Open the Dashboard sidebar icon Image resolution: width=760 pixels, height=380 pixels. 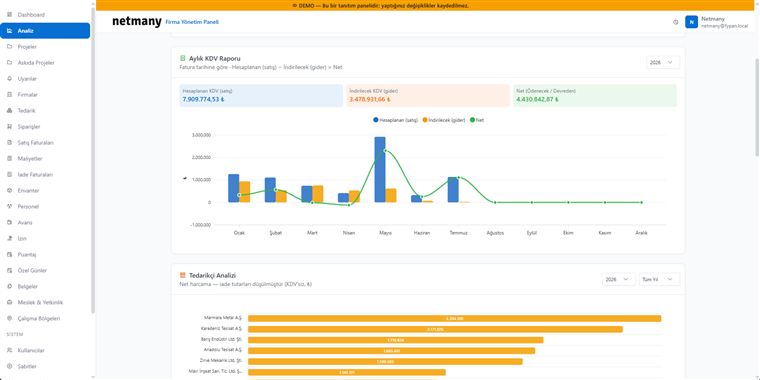10,15
